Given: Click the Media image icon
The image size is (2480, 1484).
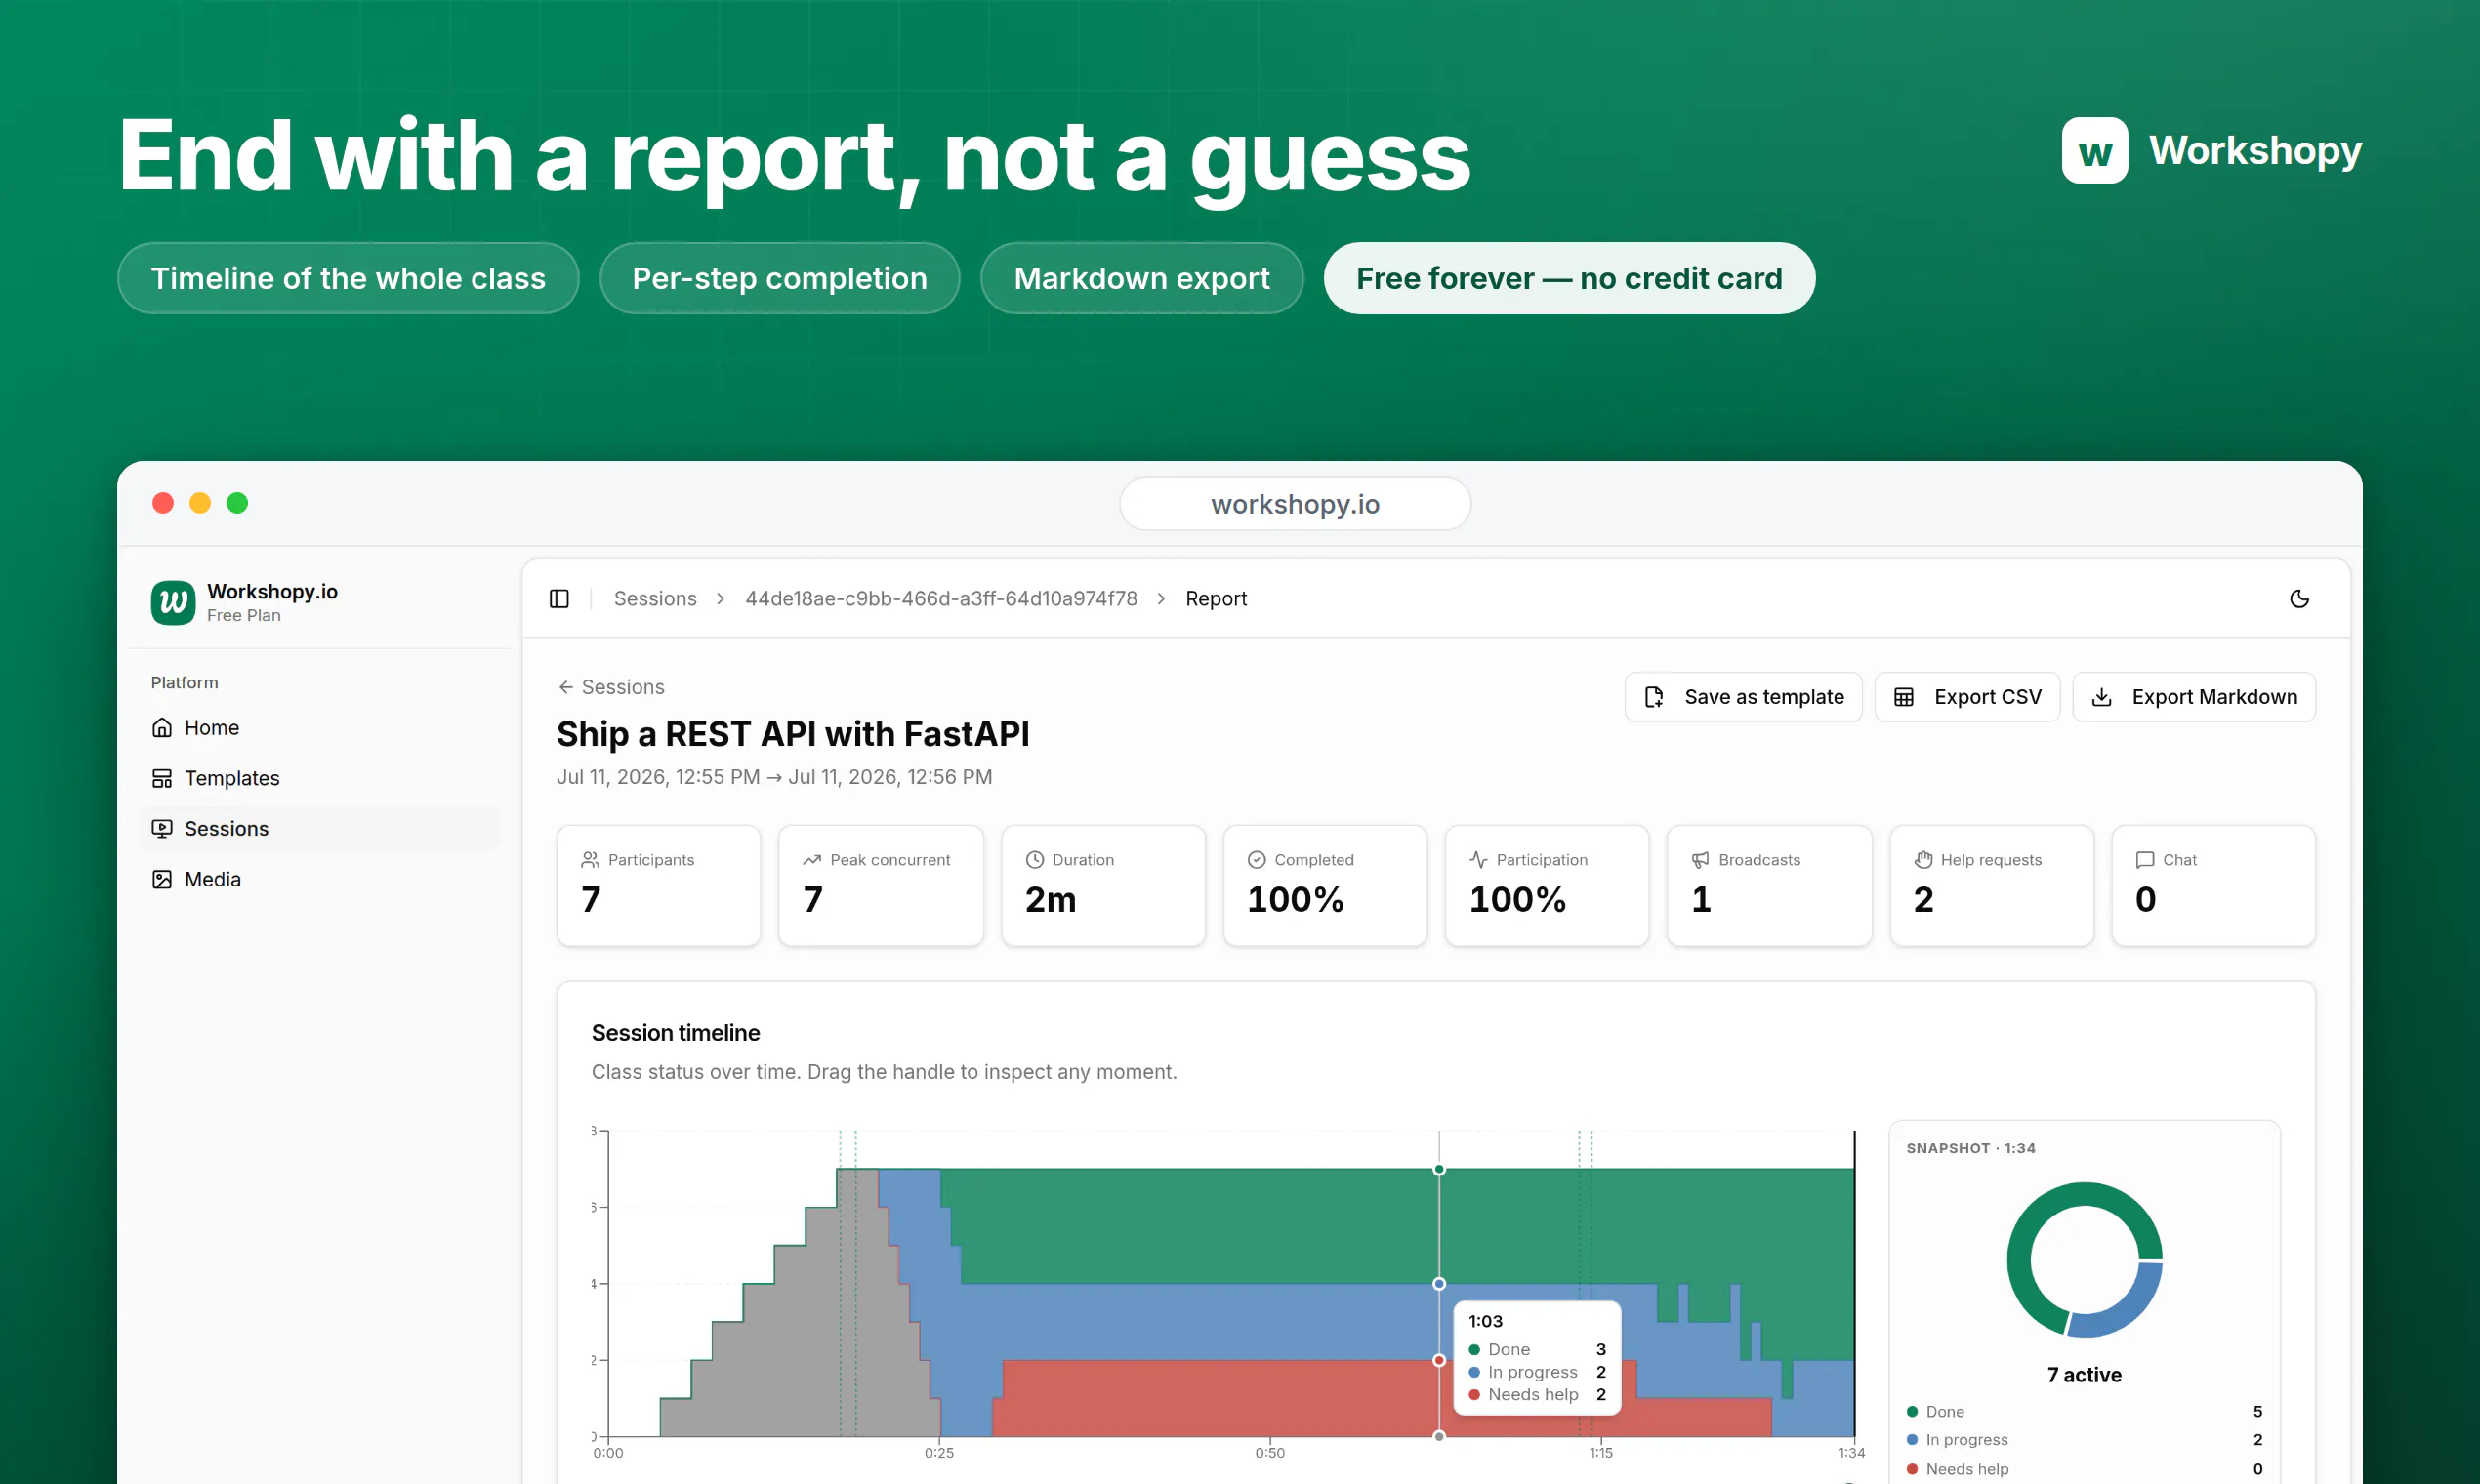Looking at the screenshot, I should coord(162,879).
